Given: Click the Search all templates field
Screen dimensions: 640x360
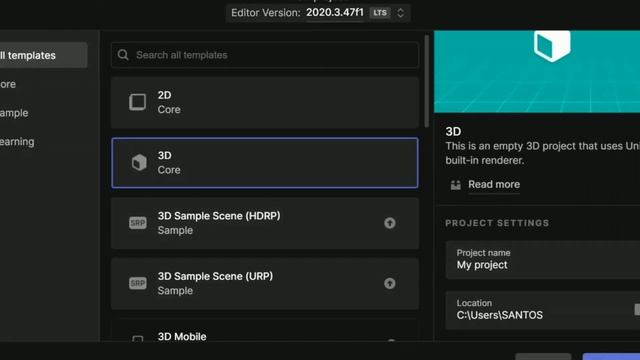Looking at the screenshot, I should tap(264, 55).
